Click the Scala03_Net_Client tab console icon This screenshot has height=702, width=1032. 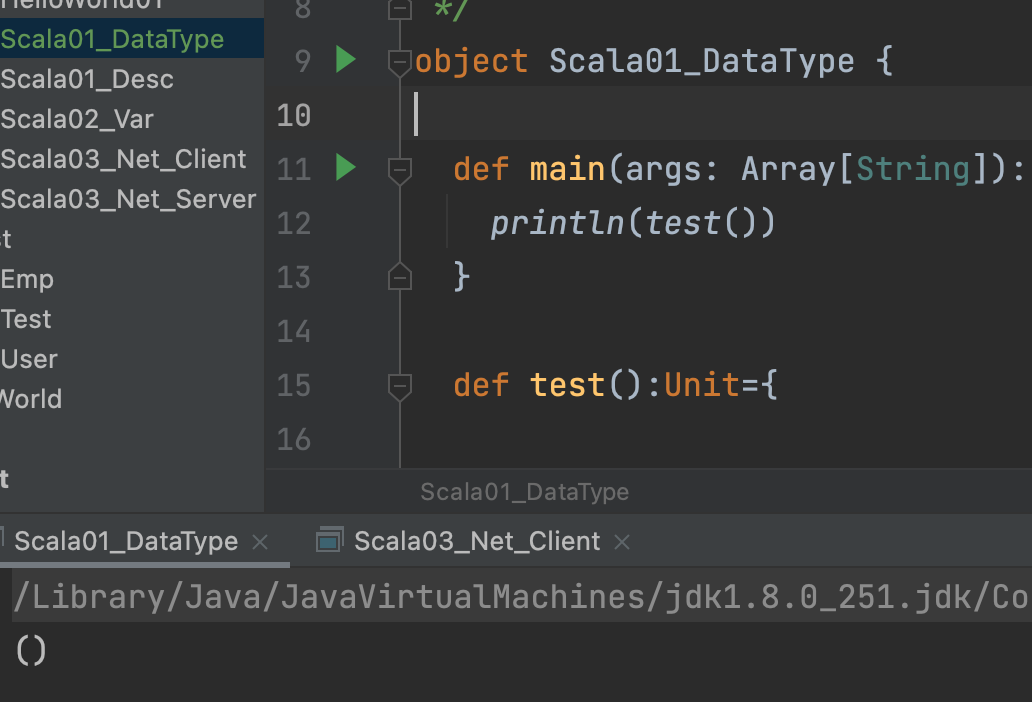(x=328, y=542)
